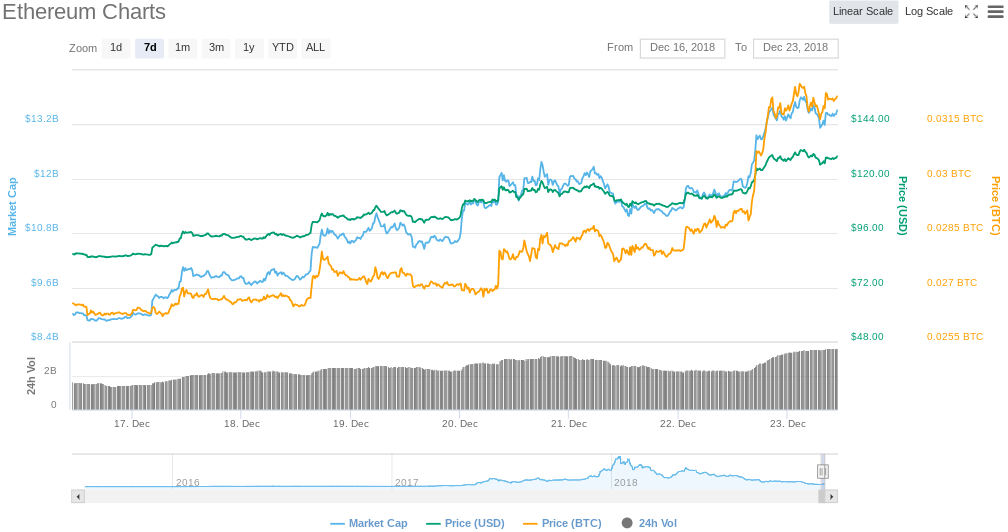1008x532 pixels.
Task: Click the $12B market cap label
Action: coord(46,174)
